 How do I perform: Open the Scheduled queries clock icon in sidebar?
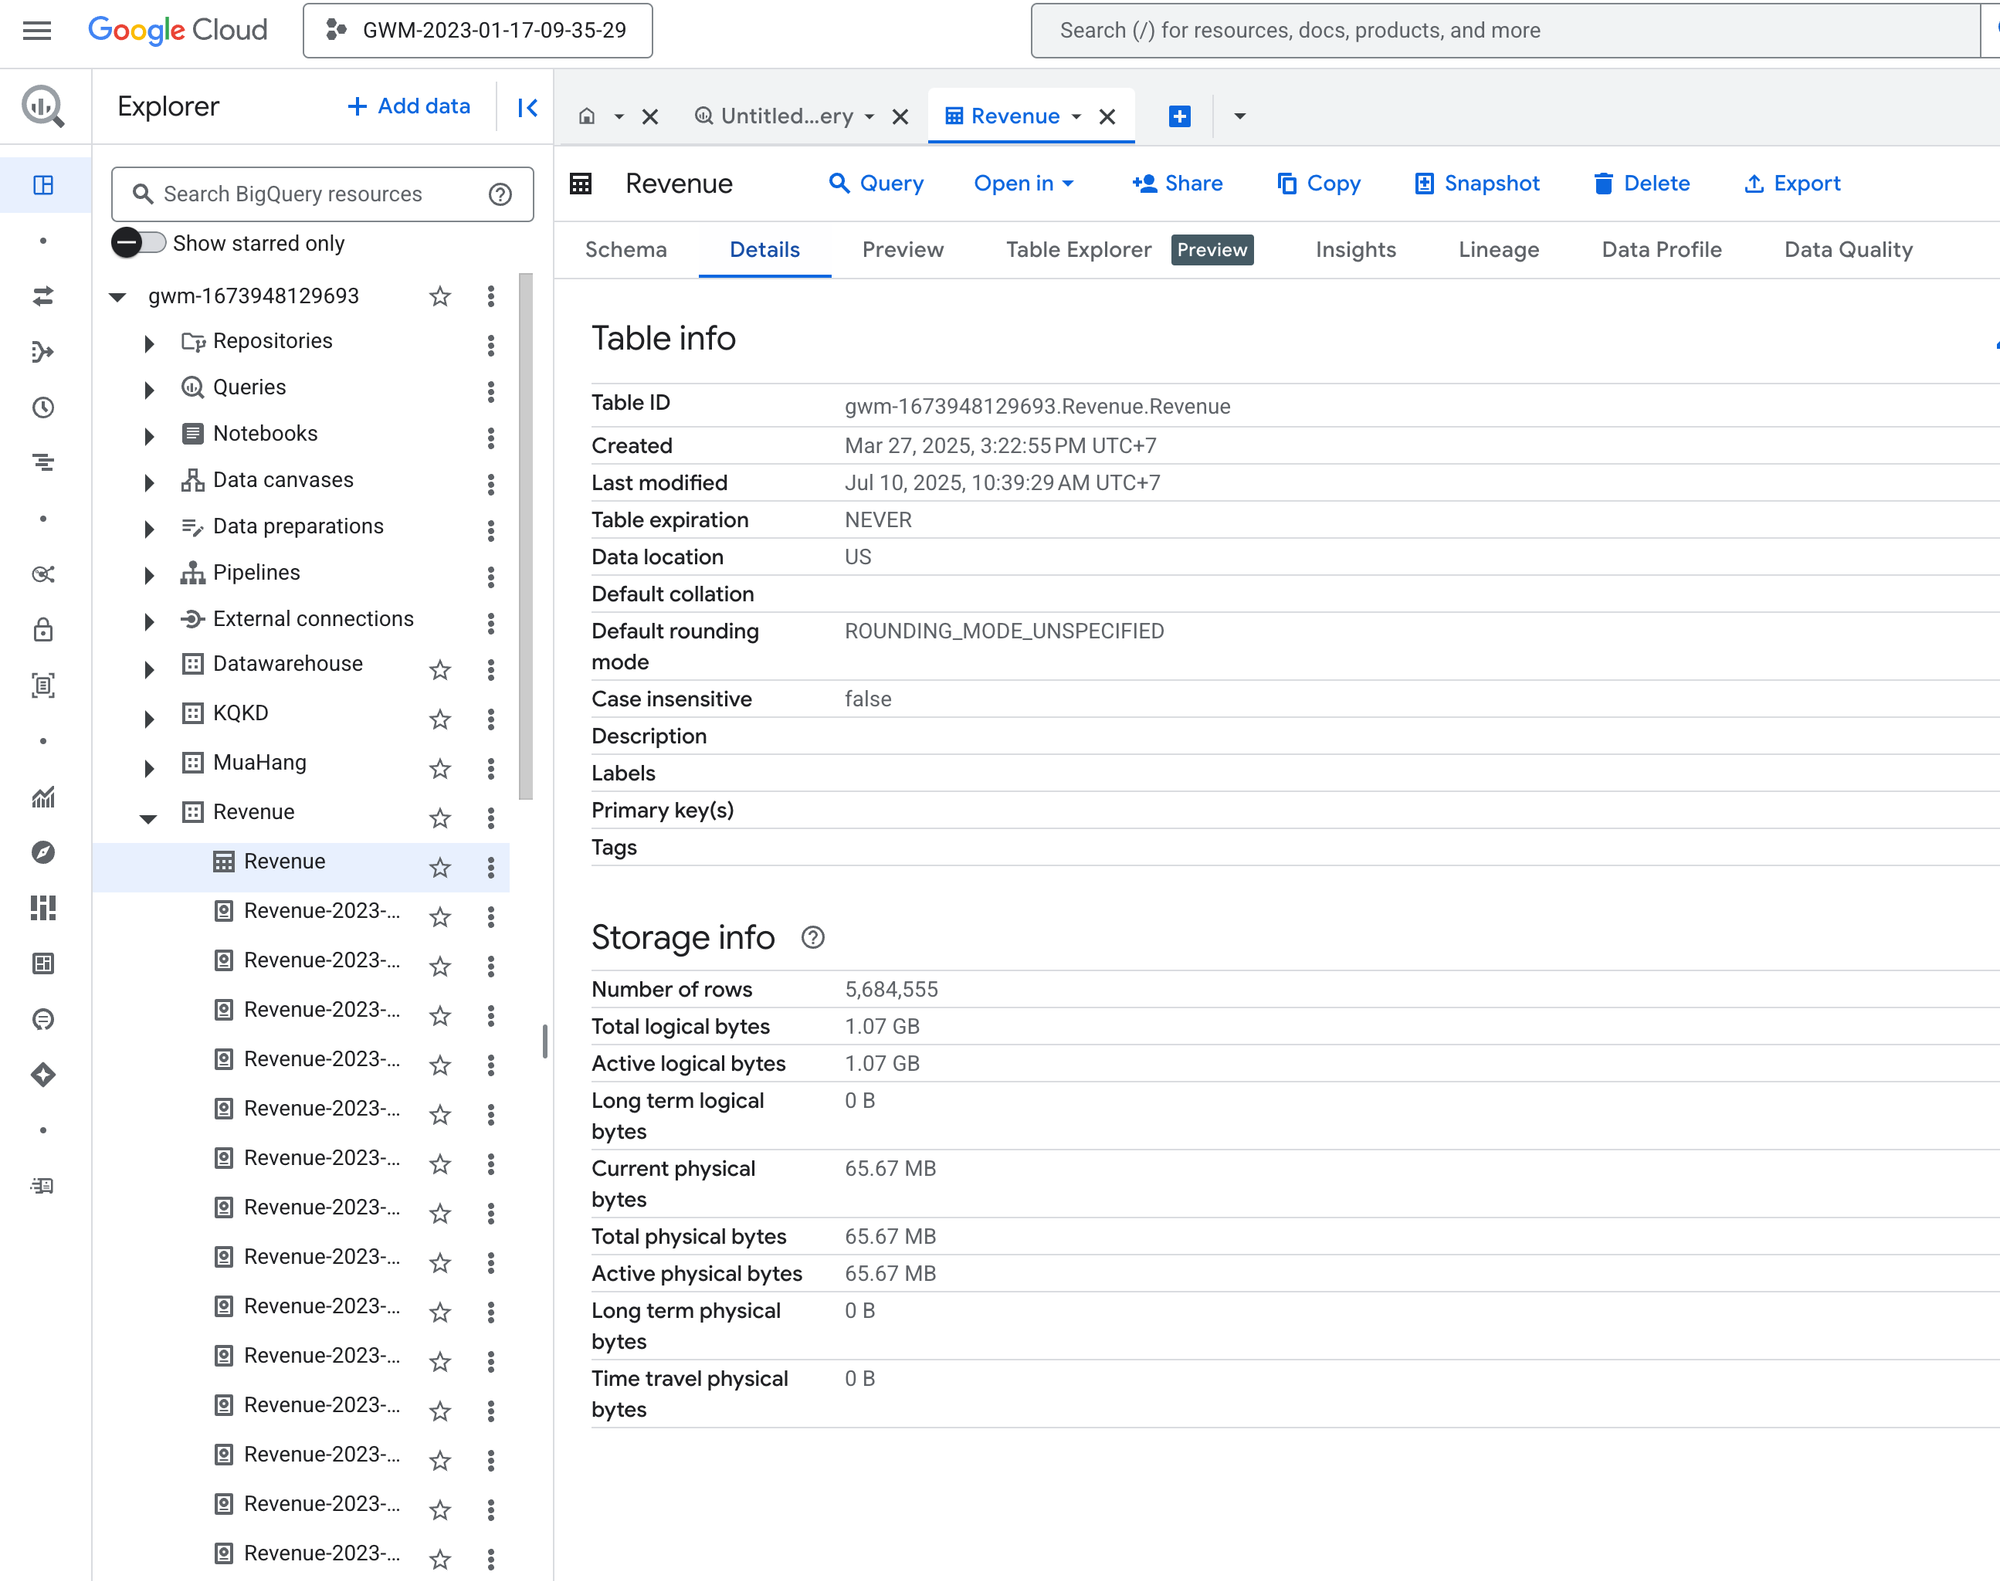[x=43, y=407]
